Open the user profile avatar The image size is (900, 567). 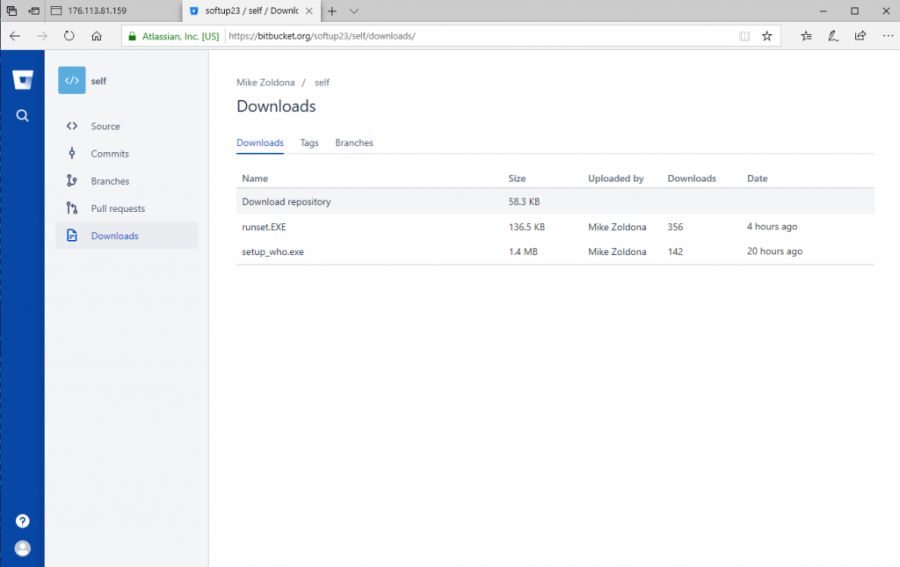click(x=22, y=548)
